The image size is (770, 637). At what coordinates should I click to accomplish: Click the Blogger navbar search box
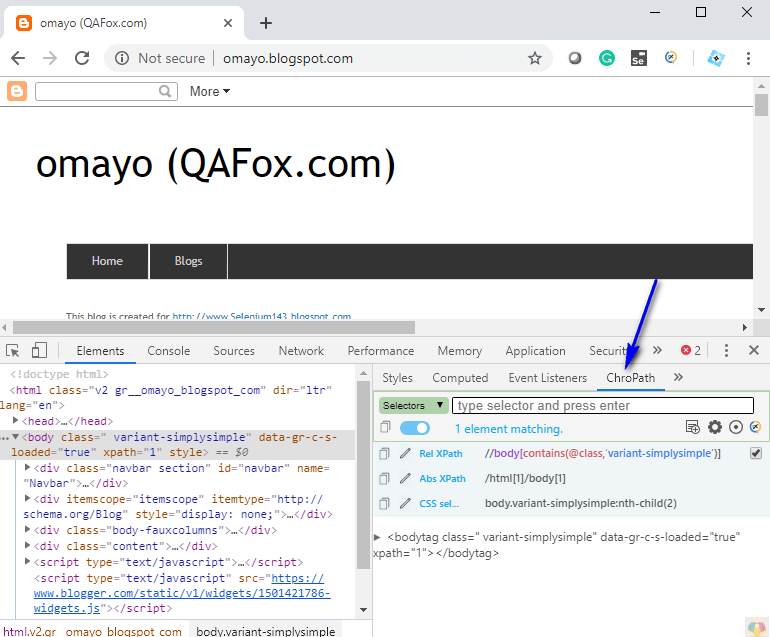pyautogui.click(x=106, y=91)
